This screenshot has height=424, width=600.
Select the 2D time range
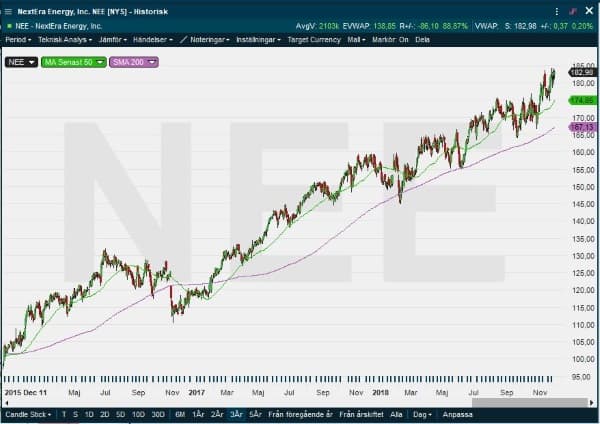coord(104,414)
